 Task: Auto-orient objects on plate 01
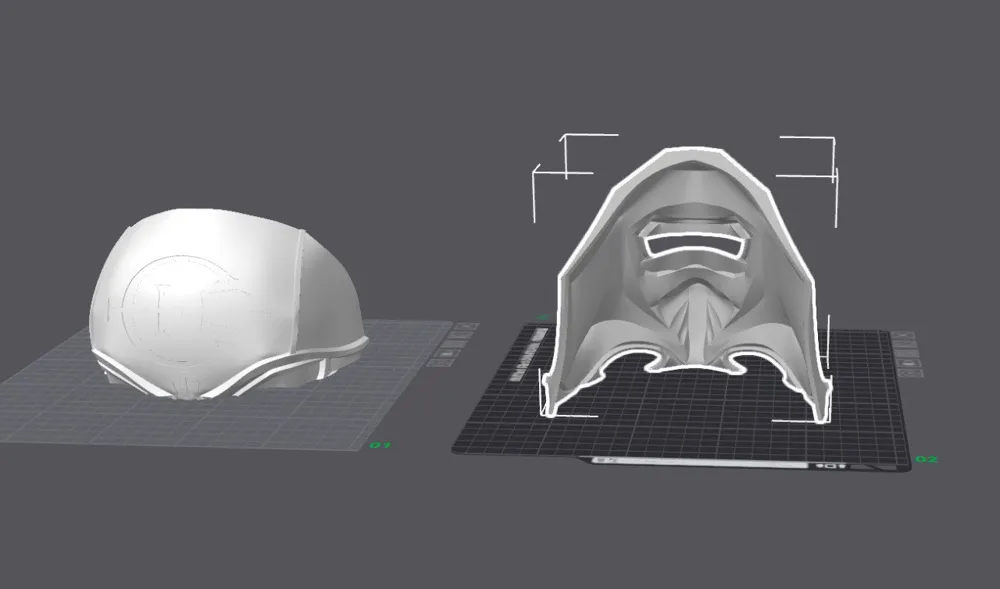coord(461,335)
